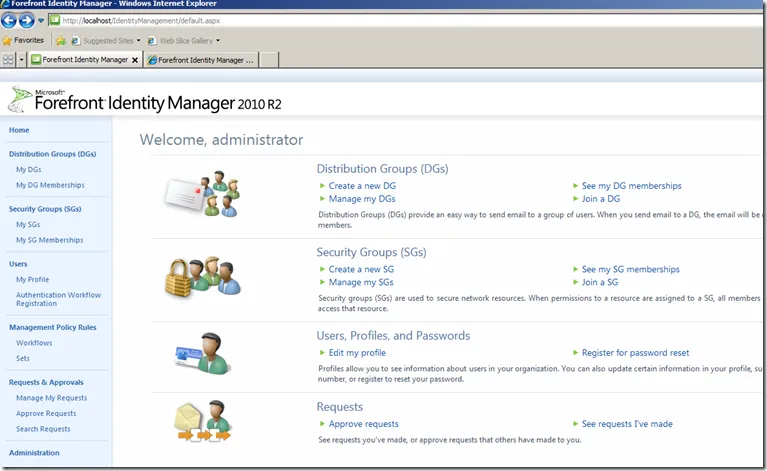Open Administration sidebar heading

point(34,453)
